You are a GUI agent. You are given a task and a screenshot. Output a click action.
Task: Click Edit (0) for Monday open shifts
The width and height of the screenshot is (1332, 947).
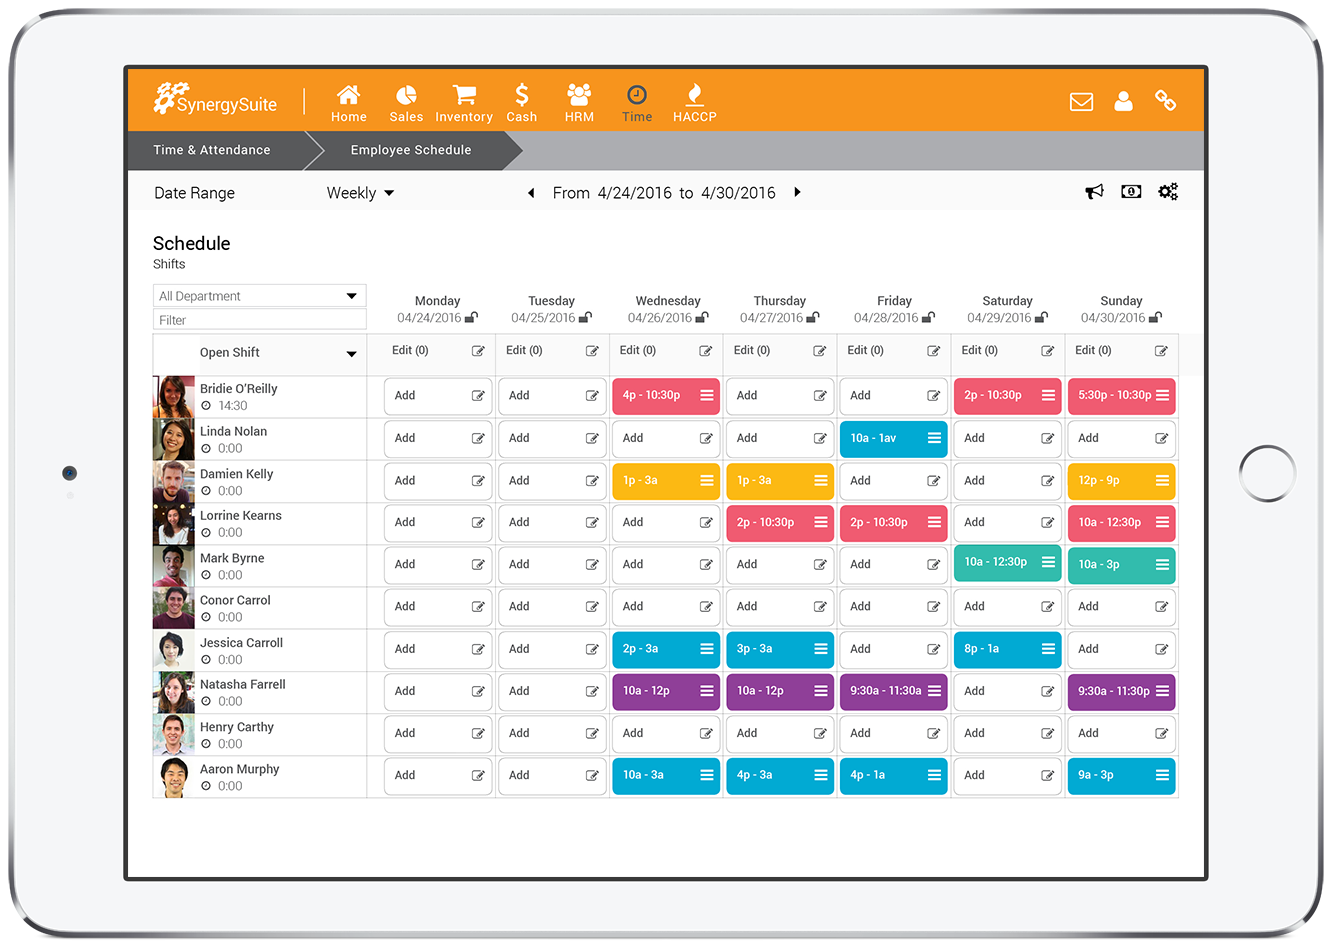[410, 350]
